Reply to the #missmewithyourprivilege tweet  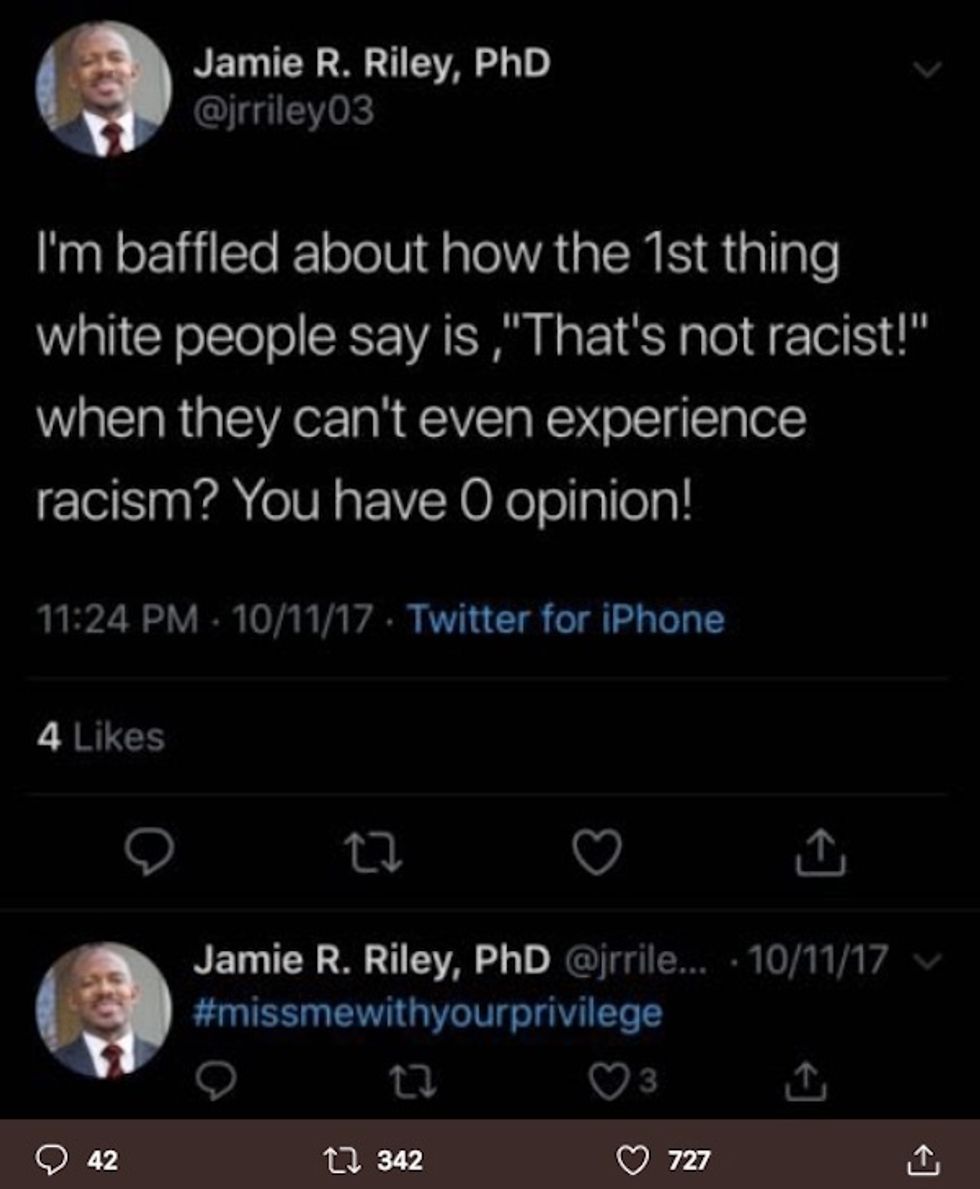(214, 1079)
